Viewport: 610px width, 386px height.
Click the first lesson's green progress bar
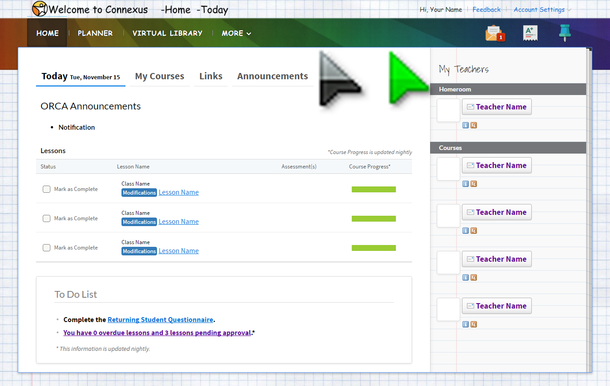(373, 189)
